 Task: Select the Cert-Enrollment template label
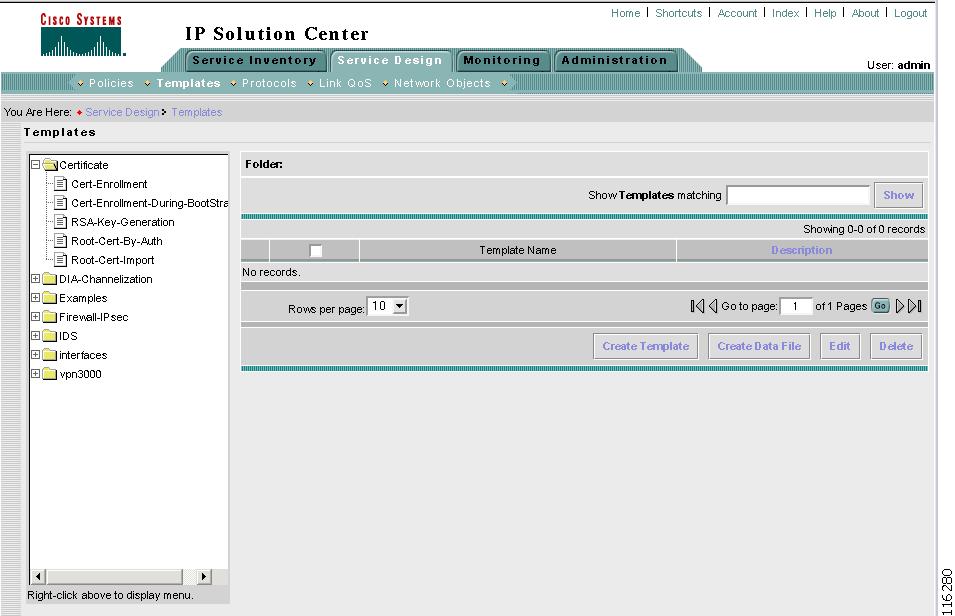click(x=109, y=183)
